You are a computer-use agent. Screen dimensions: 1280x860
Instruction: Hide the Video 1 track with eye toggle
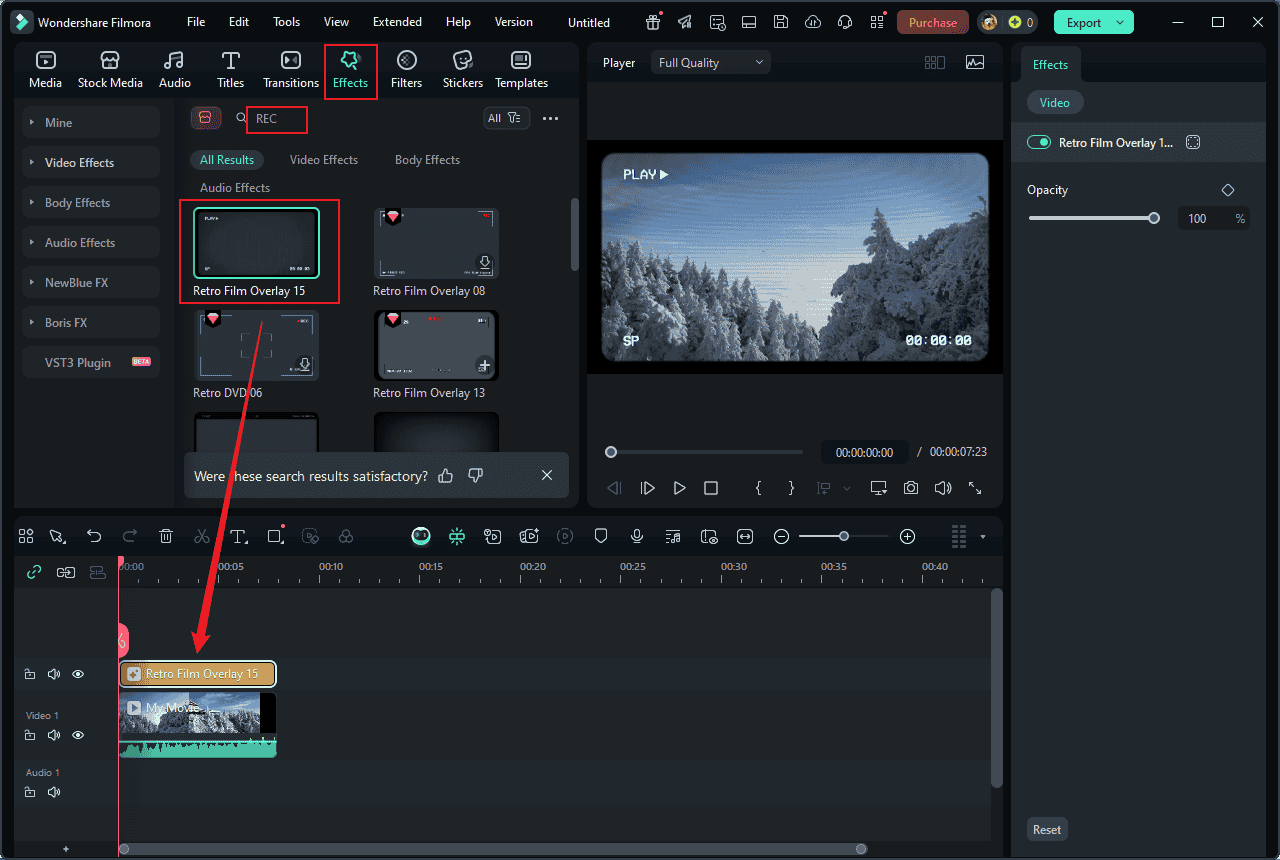coord(77,734)
